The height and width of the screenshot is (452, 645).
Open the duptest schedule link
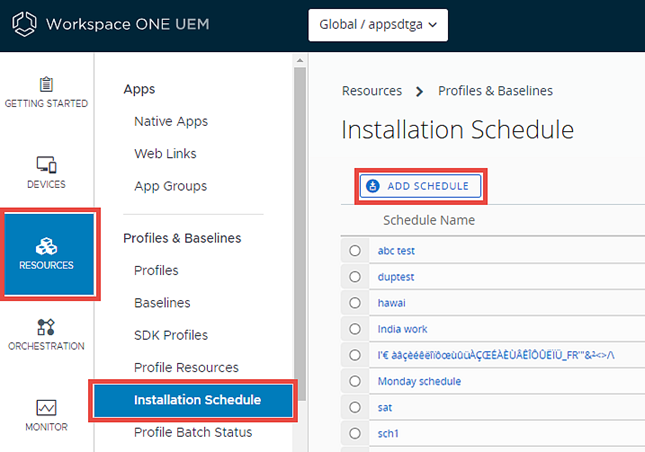[x=396, y=277]
